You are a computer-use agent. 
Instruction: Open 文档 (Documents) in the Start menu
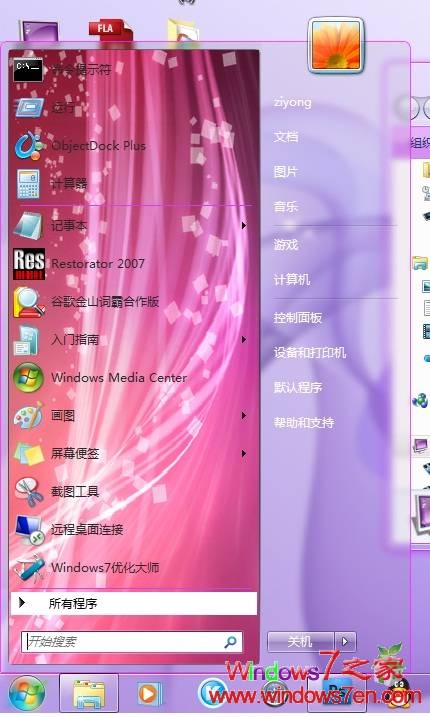(286, 137)
